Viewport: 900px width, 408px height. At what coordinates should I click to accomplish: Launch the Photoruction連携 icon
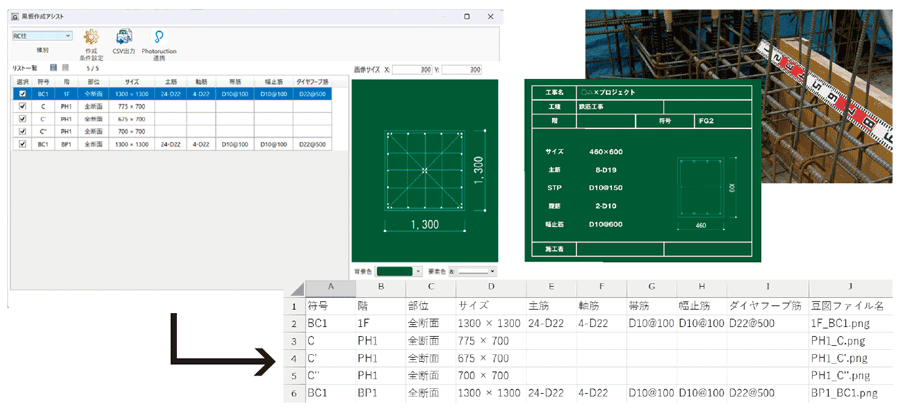[159, 37]
